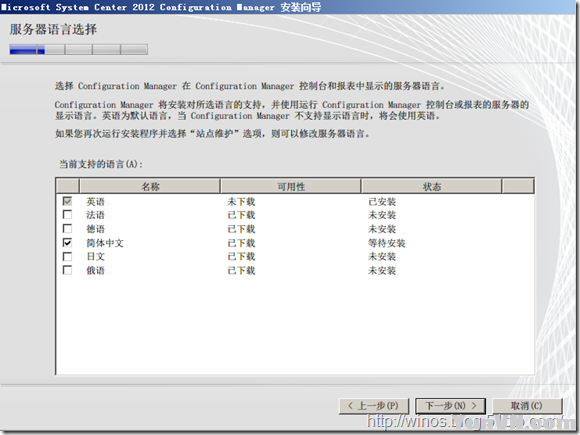Click the 服务器语言选择 page heading

coord(53,29)
